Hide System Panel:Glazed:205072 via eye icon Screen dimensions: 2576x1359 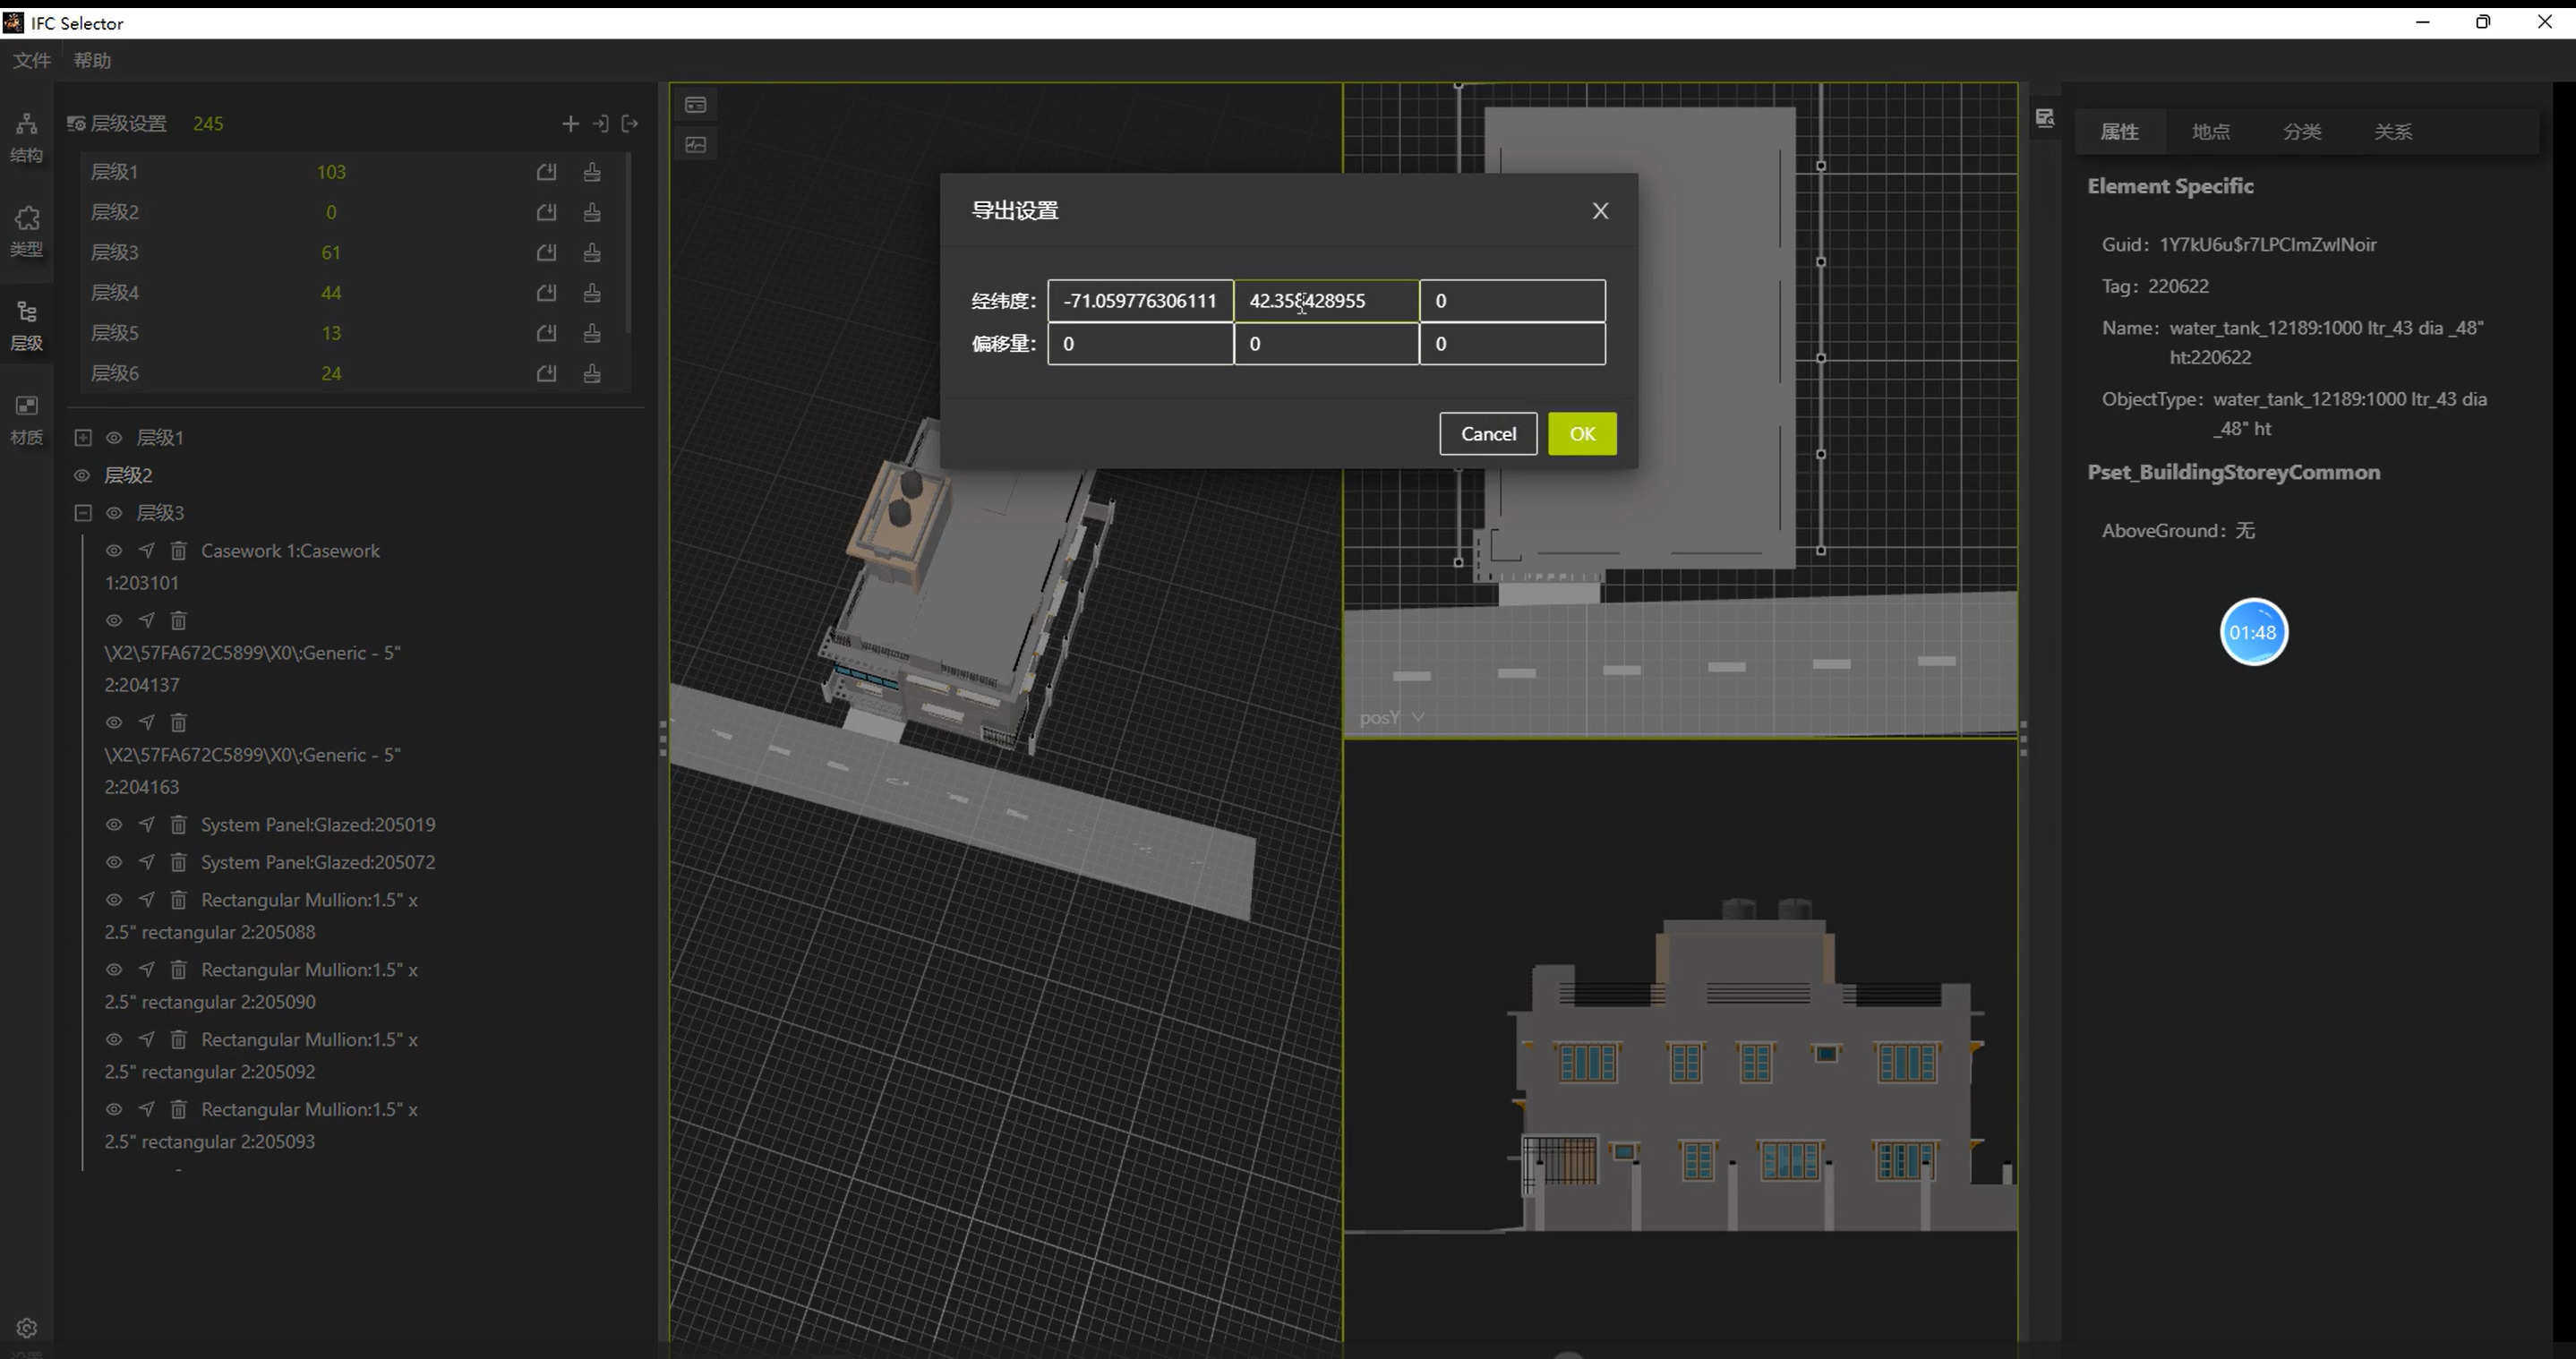(x=114, y=862)
